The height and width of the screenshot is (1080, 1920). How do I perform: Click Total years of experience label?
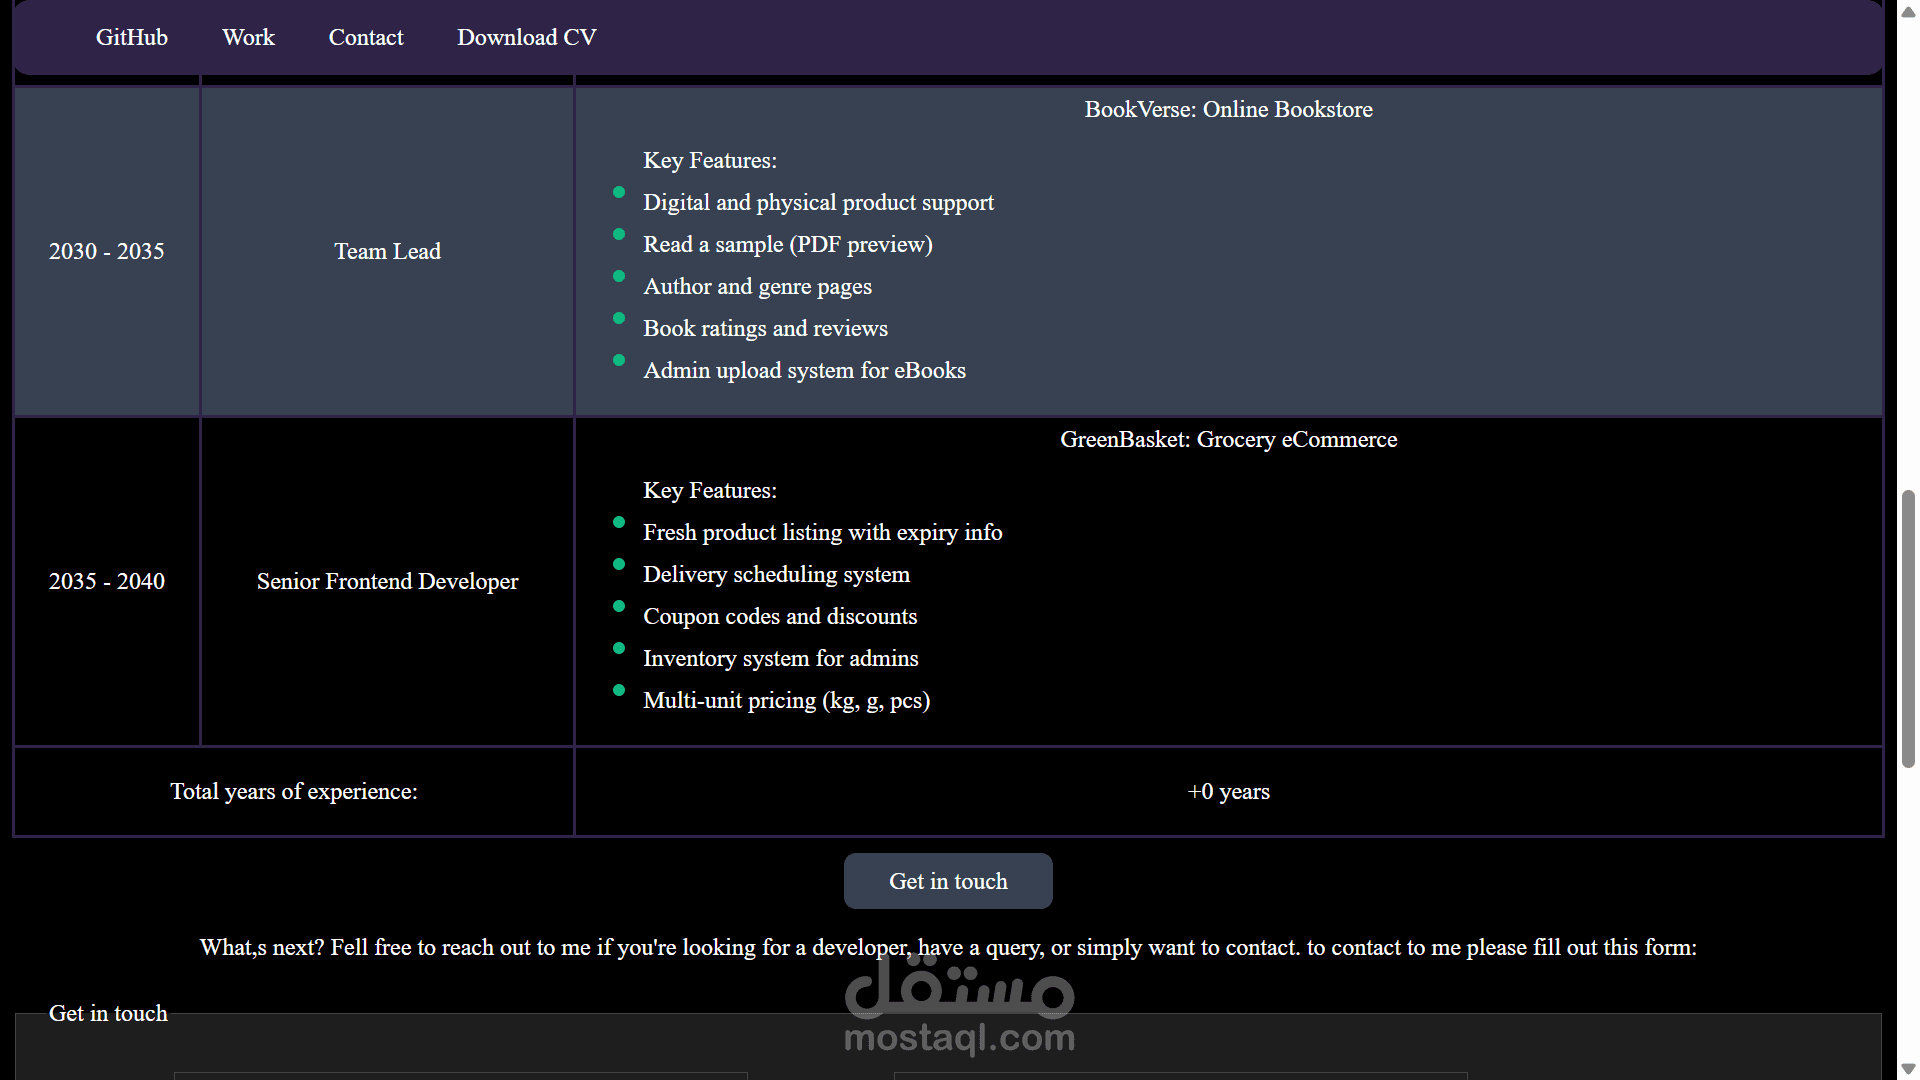pos(293,791)
